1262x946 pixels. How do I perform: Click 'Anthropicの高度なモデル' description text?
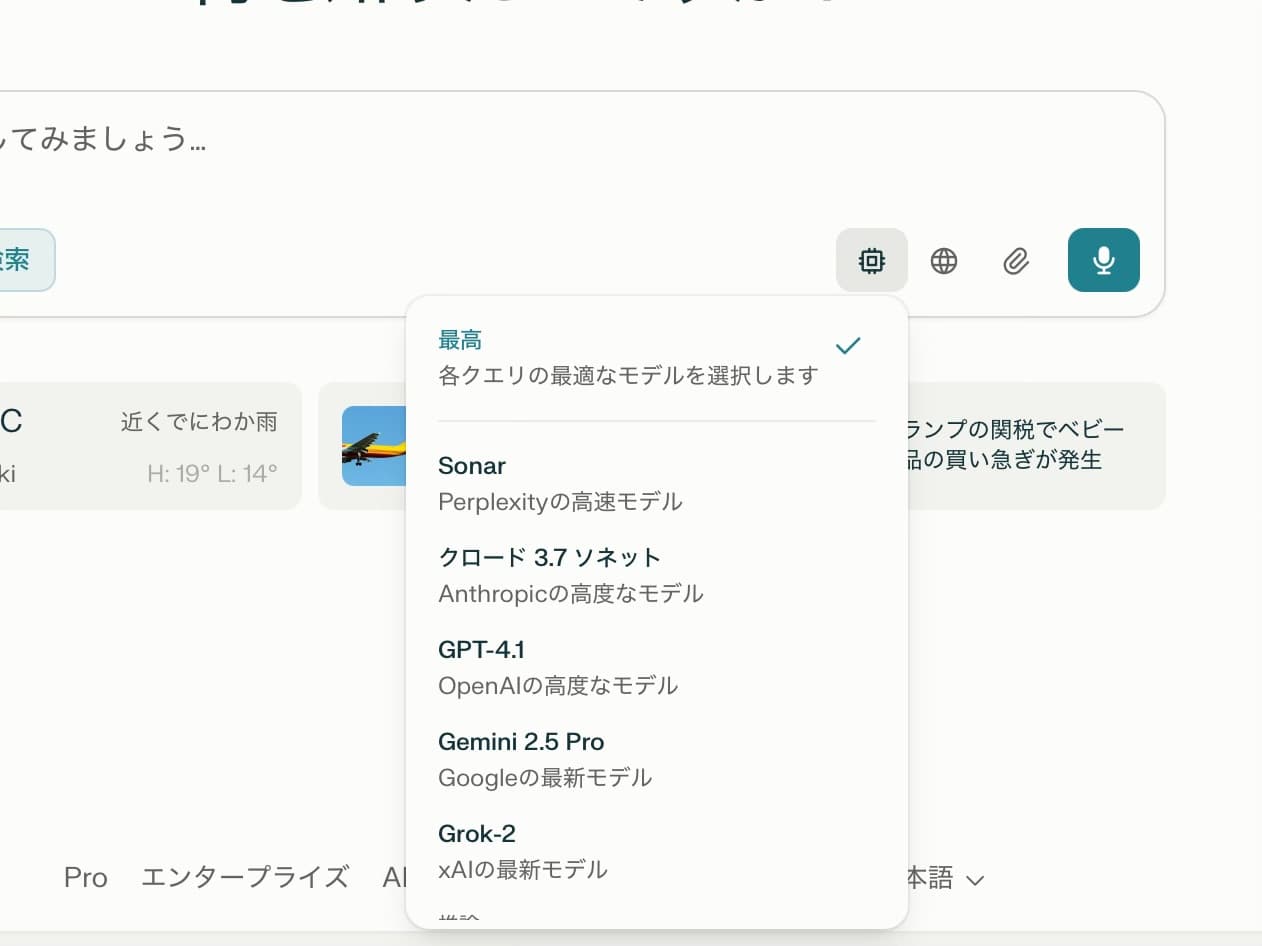(571, 594)
